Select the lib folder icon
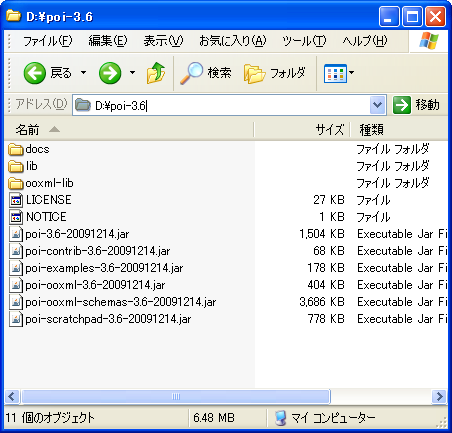The height and width of the screenshot is (433, 452). [x=15, y=166]
